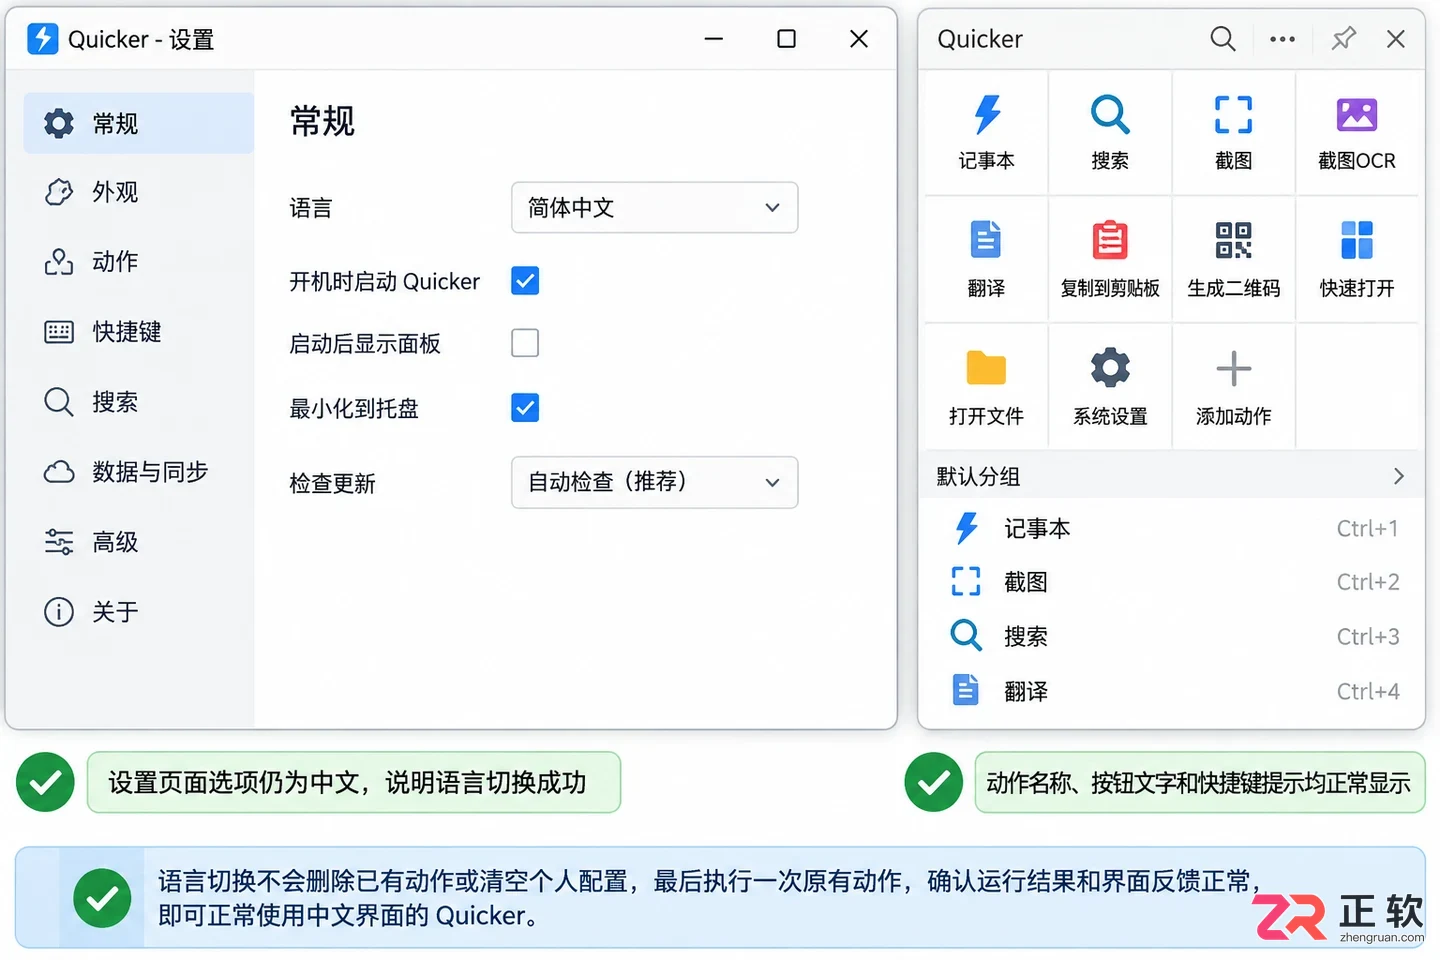This screenshot has height=960, width=1440.
Task: Open the 检查更新 dropdown showing 自动检查
Action: (x=654, y=482)
